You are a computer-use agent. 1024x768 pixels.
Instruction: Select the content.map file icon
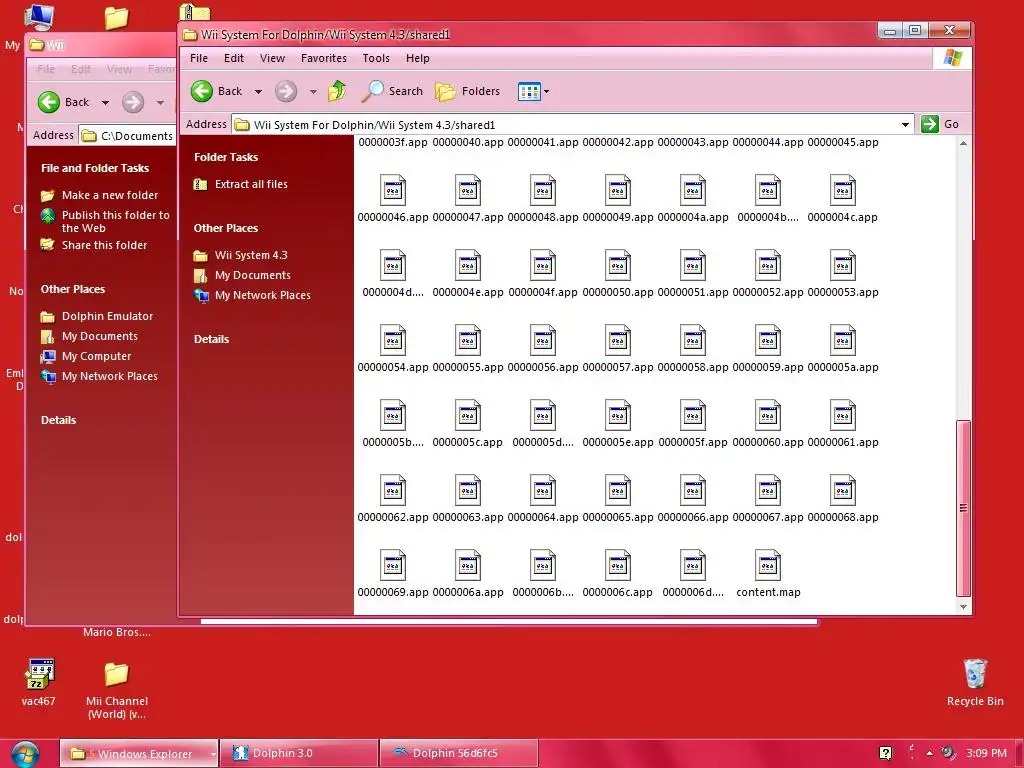pyautogui.click(x=768, y=566)
